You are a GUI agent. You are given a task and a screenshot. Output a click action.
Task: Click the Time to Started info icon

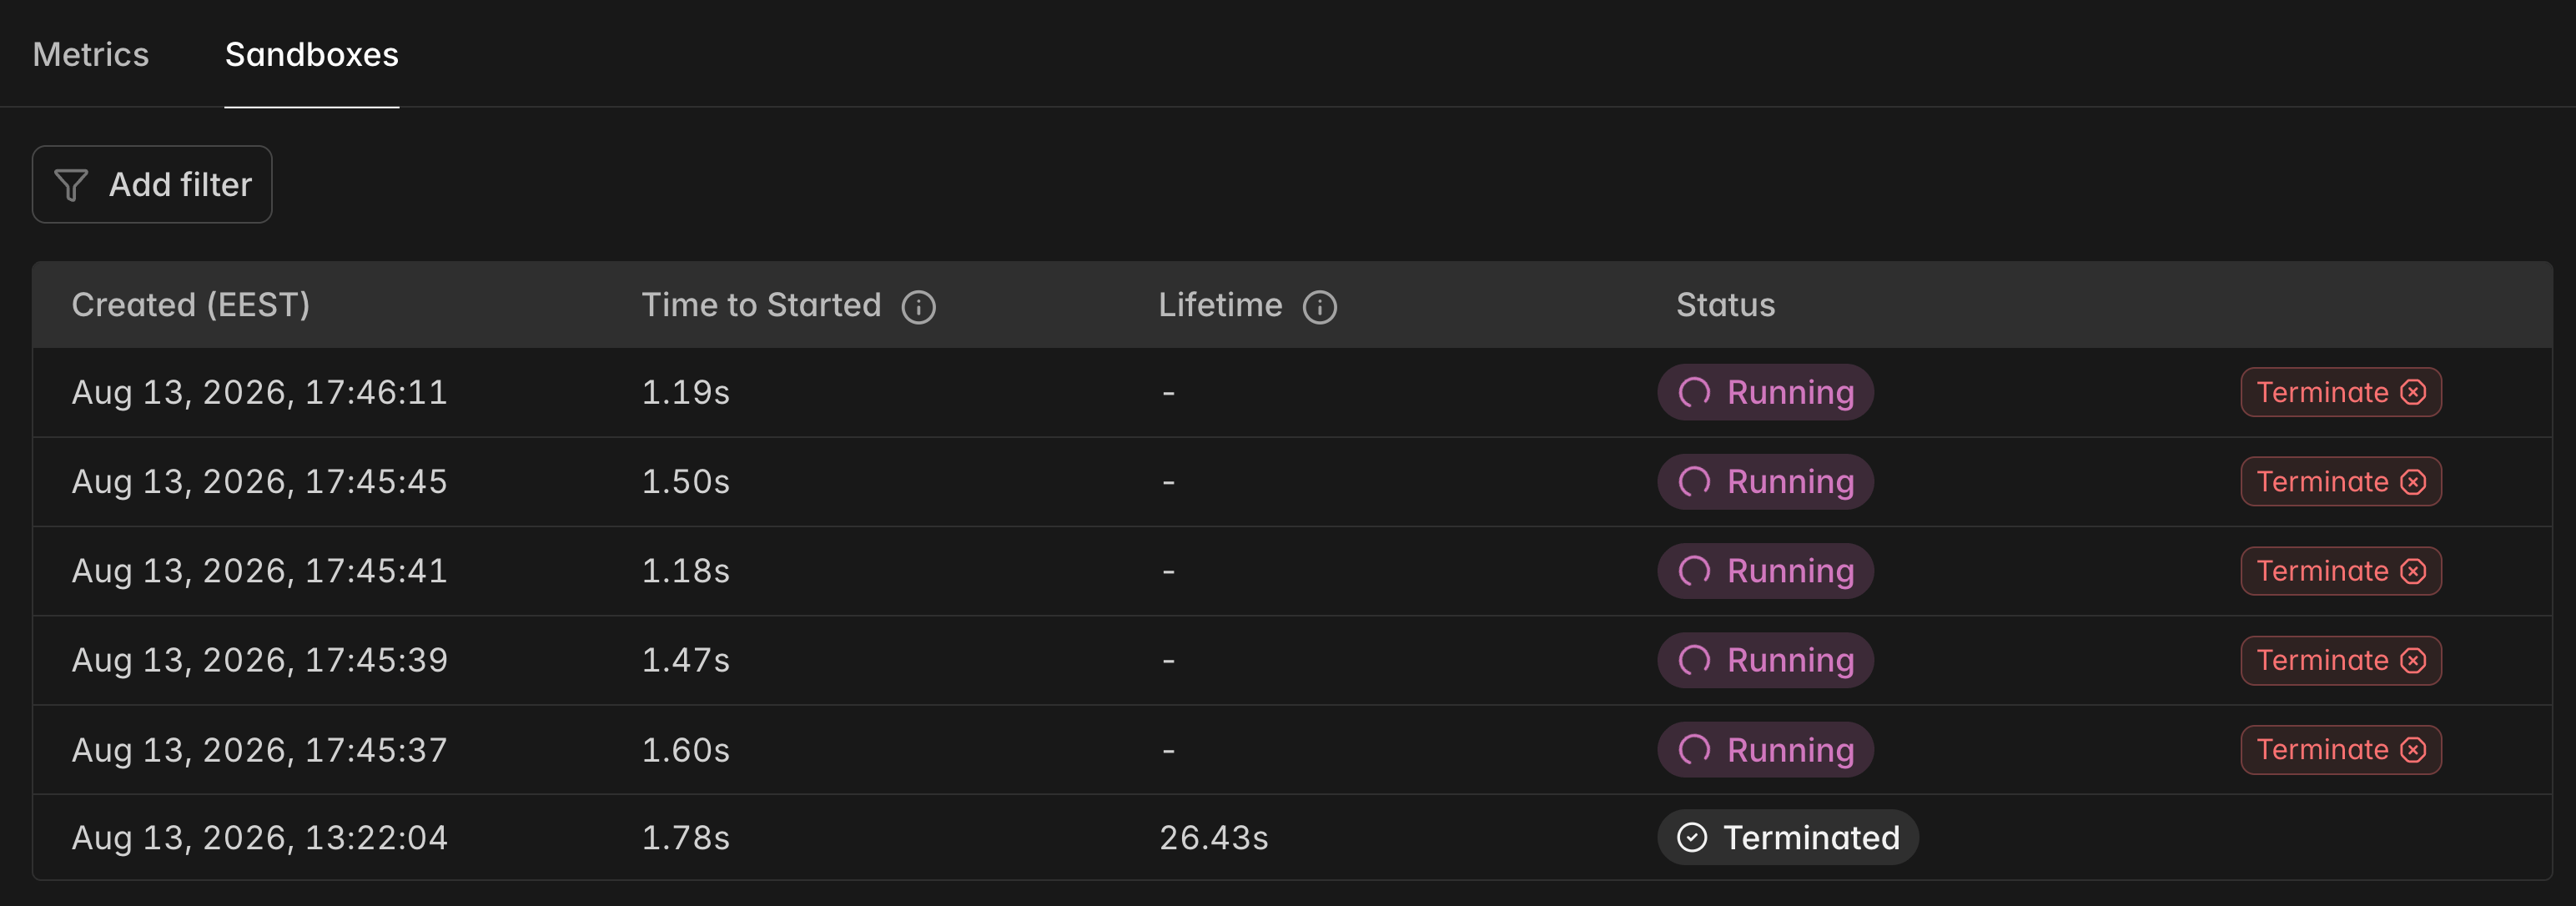coord(918,307)
